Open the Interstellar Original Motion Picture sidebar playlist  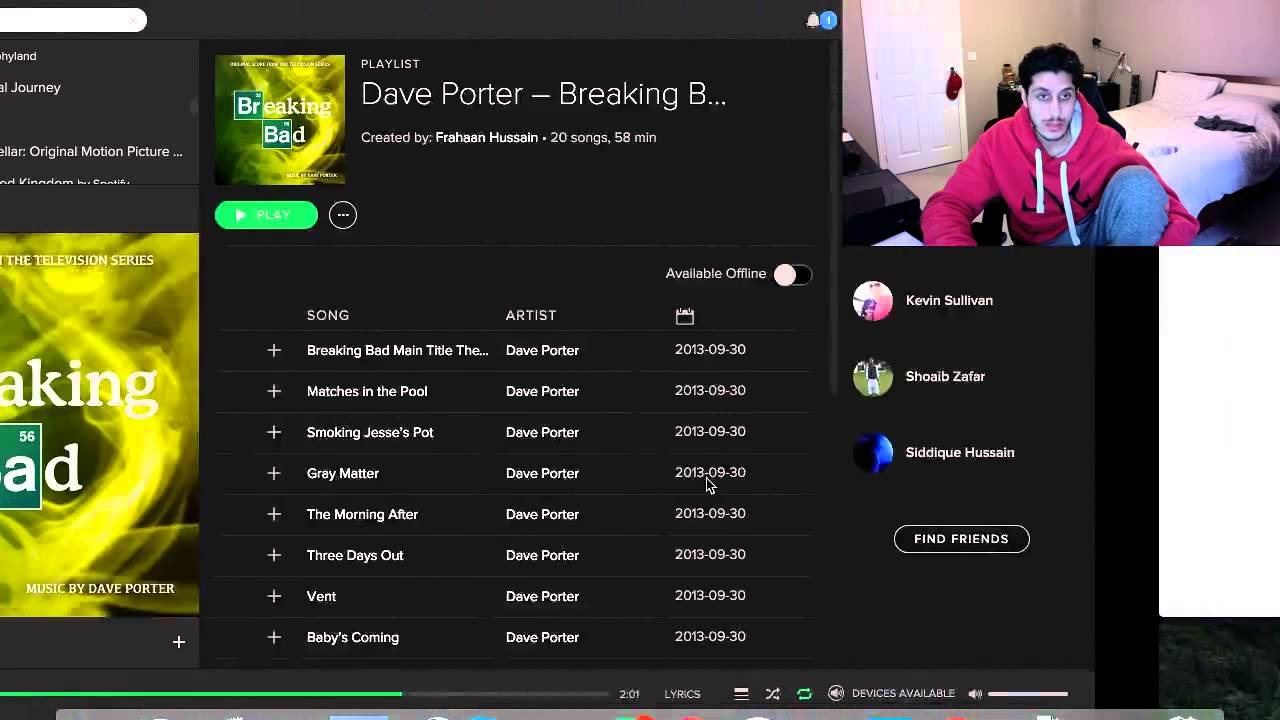[x=91, y=152]
